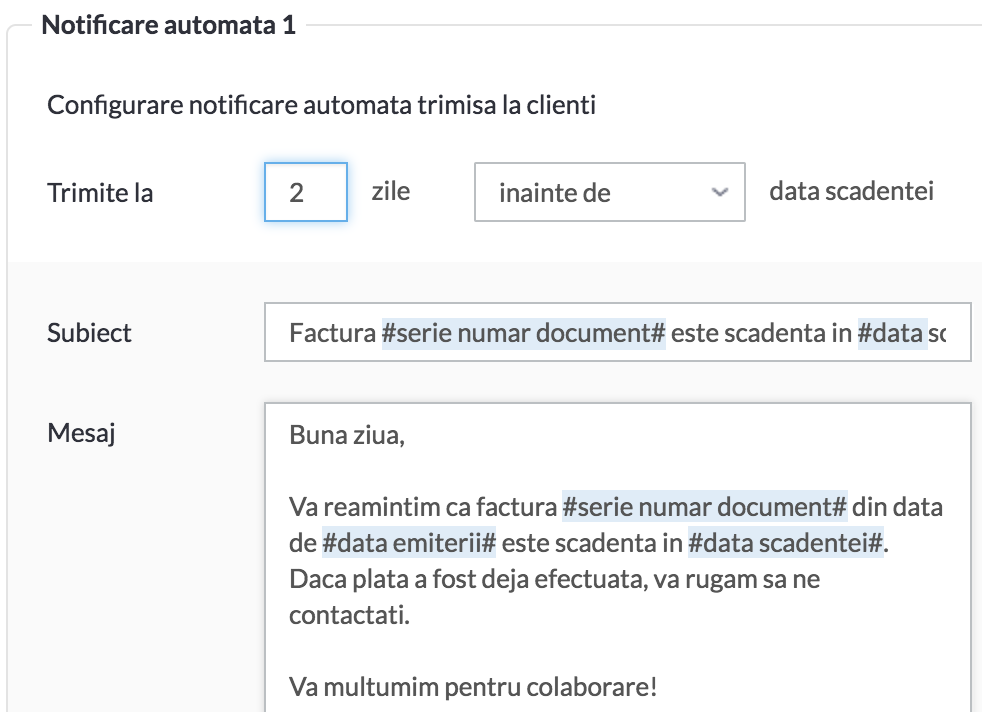982x712 pixels.
Task: Click the chevron arrow in timing dropdown
Action: tap(718, 191)
